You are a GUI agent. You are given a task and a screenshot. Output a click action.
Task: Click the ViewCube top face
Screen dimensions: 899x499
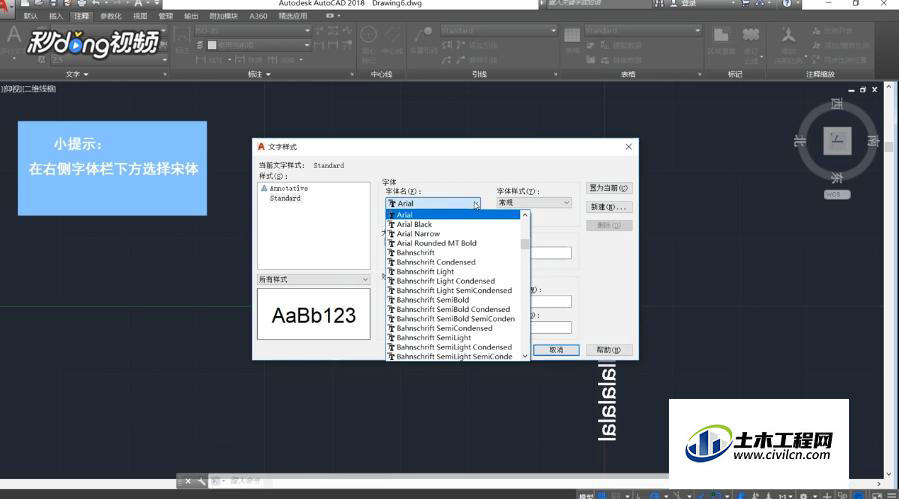(x=837, y=141)
